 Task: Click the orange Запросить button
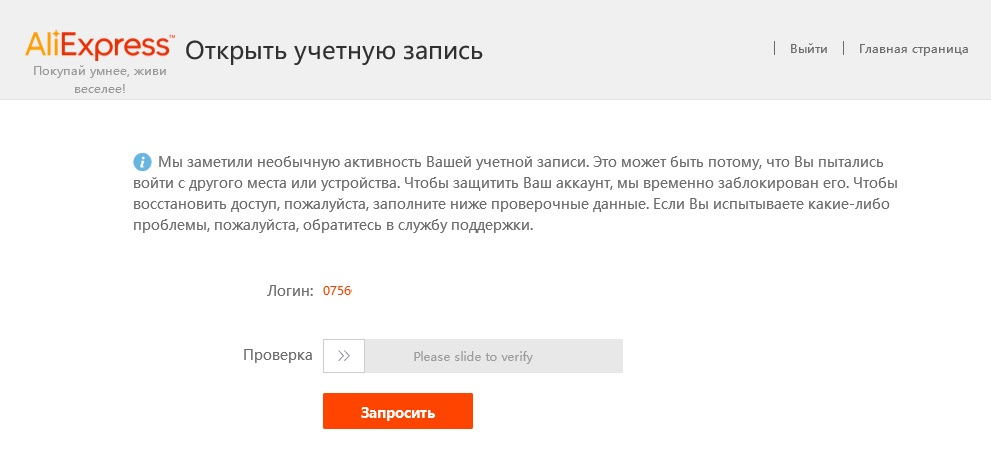(398, 411)
